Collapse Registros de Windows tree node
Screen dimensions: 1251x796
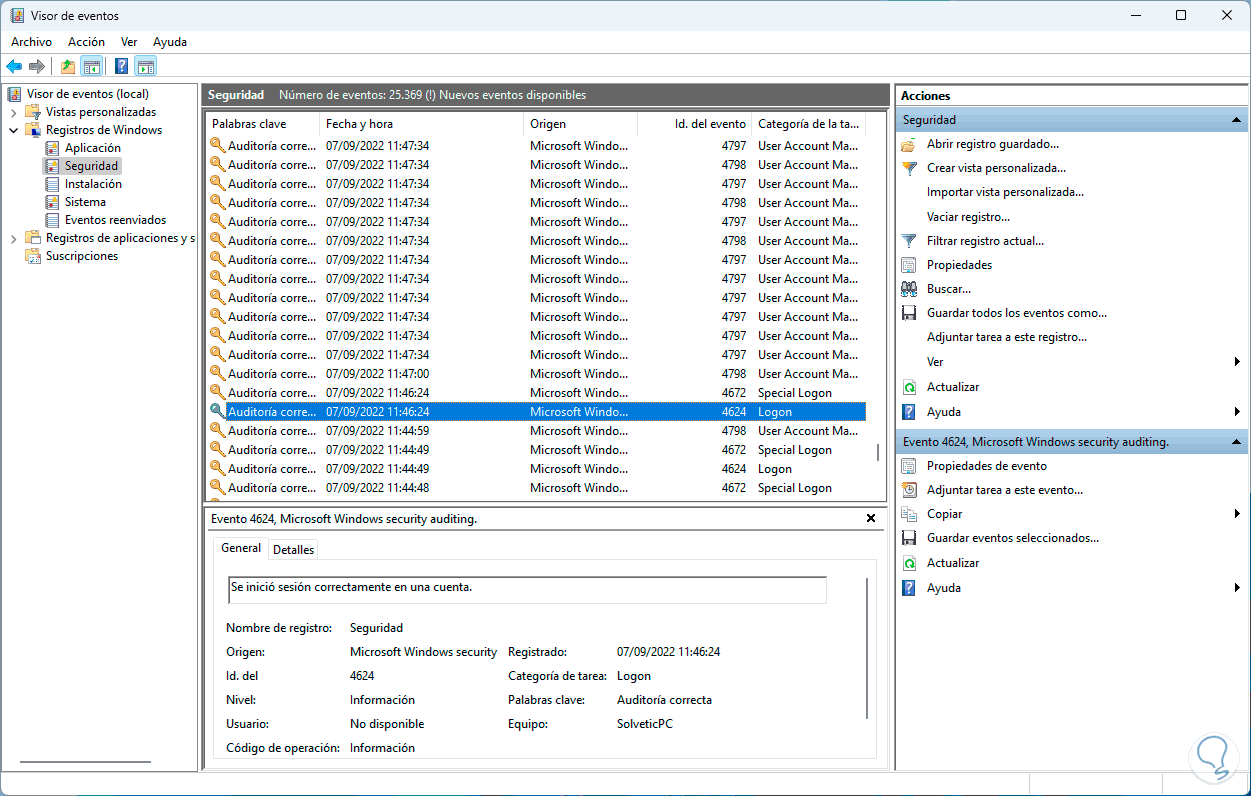(13, 130)
